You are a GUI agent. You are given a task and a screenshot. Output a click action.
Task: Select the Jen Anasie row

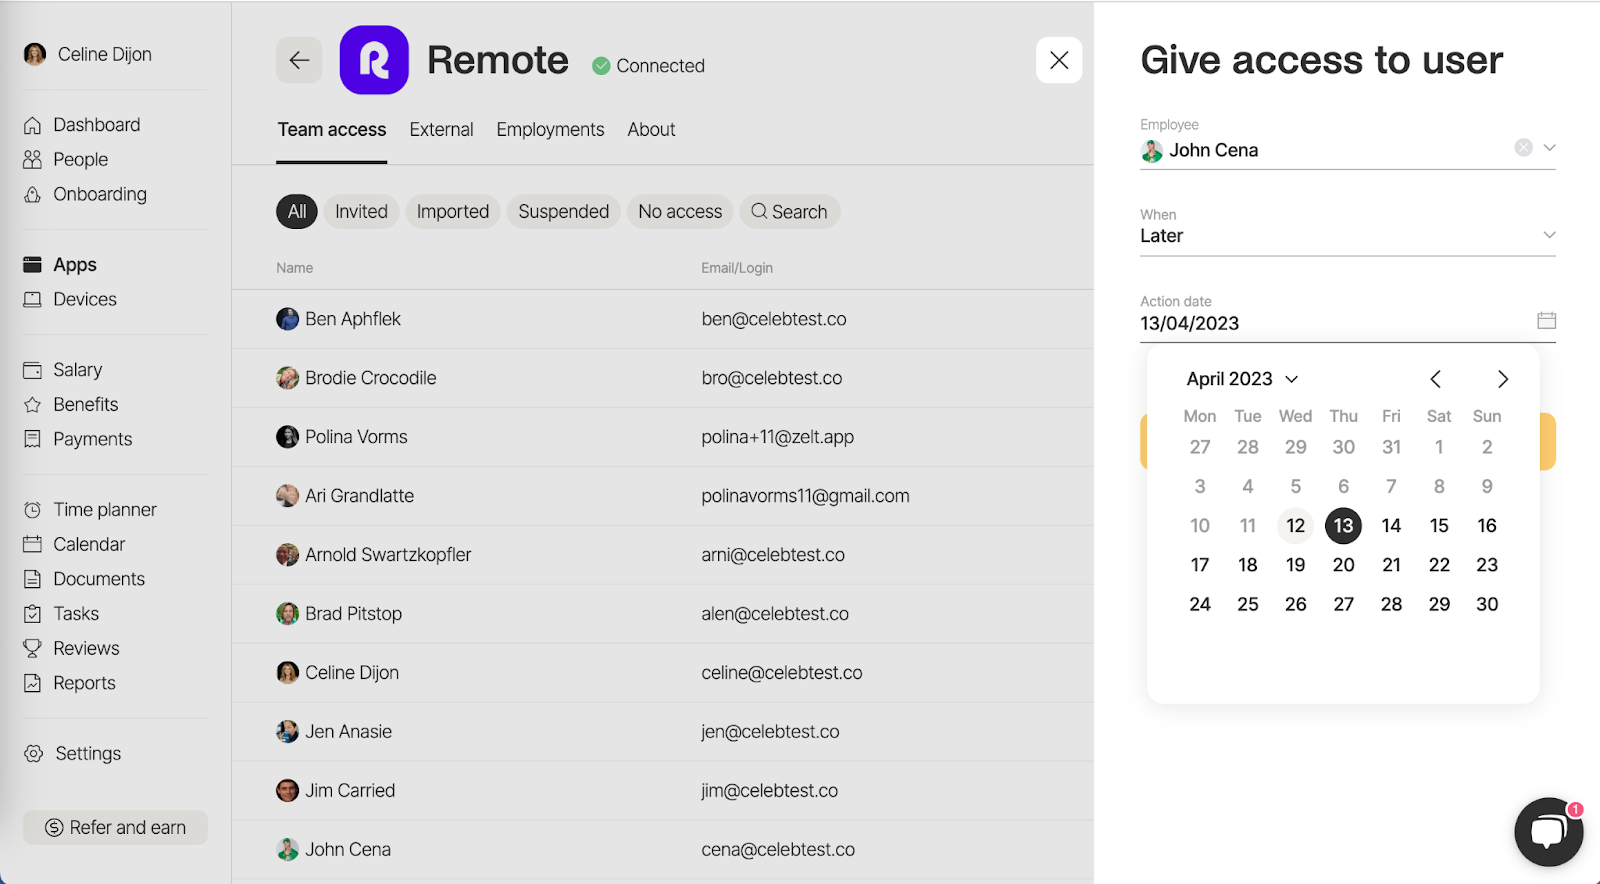click(662, 732)
